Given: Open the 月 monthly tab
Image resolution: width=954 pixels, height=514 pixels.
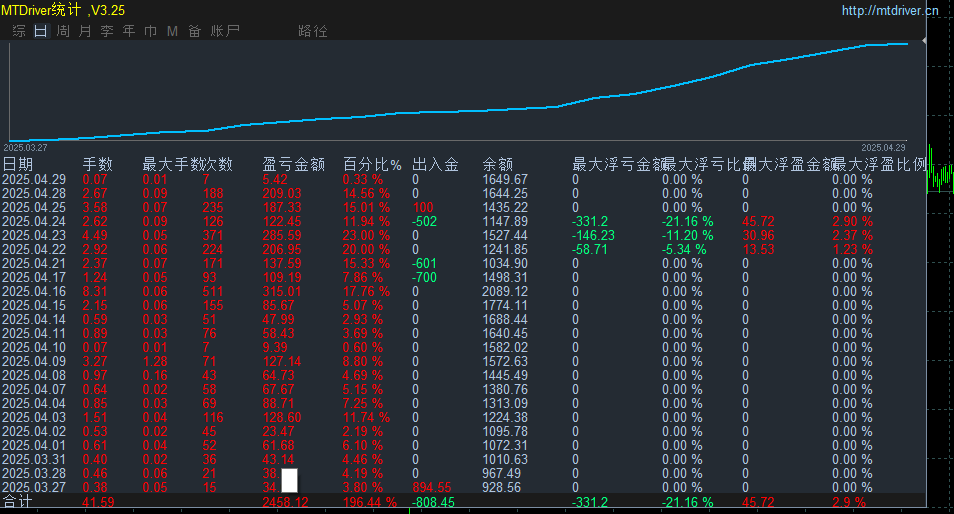Looking at the screenshot, I should (85, 31).
